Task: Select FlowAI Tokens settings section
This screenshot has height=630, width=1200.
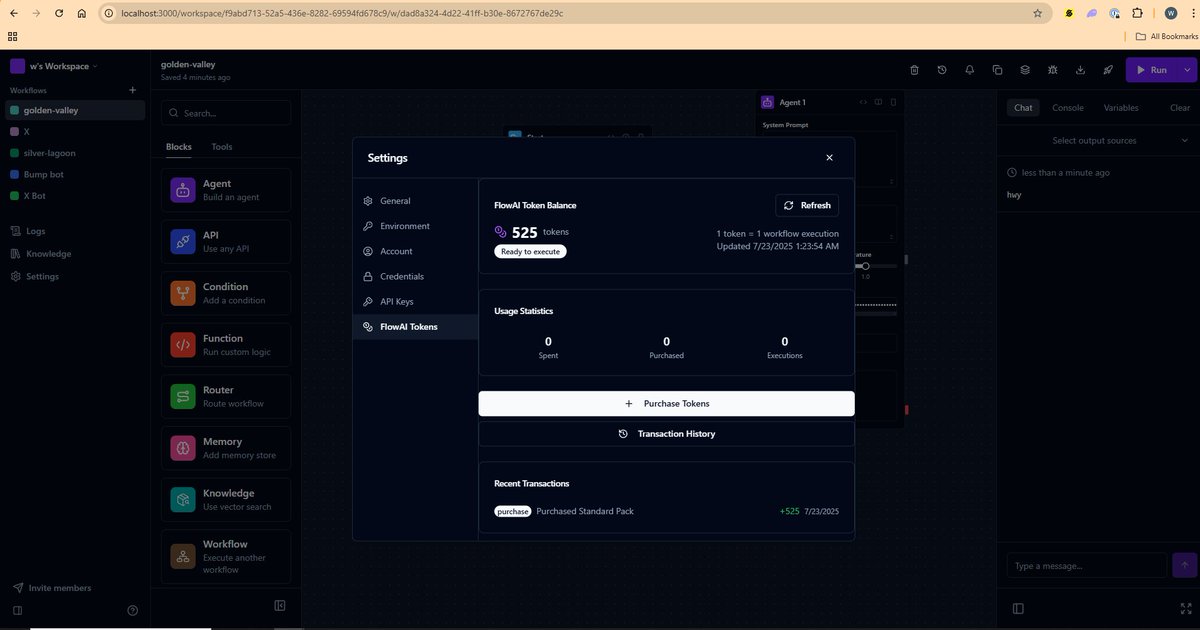Action: 415,327
